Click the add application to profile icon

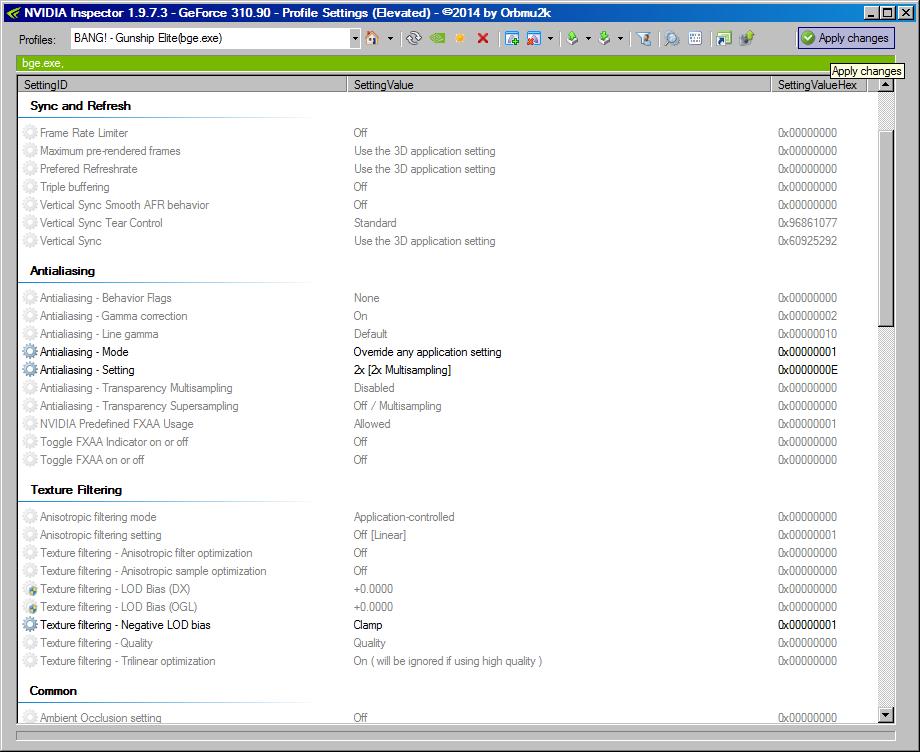pyautogui.click(x=512, y=39)
